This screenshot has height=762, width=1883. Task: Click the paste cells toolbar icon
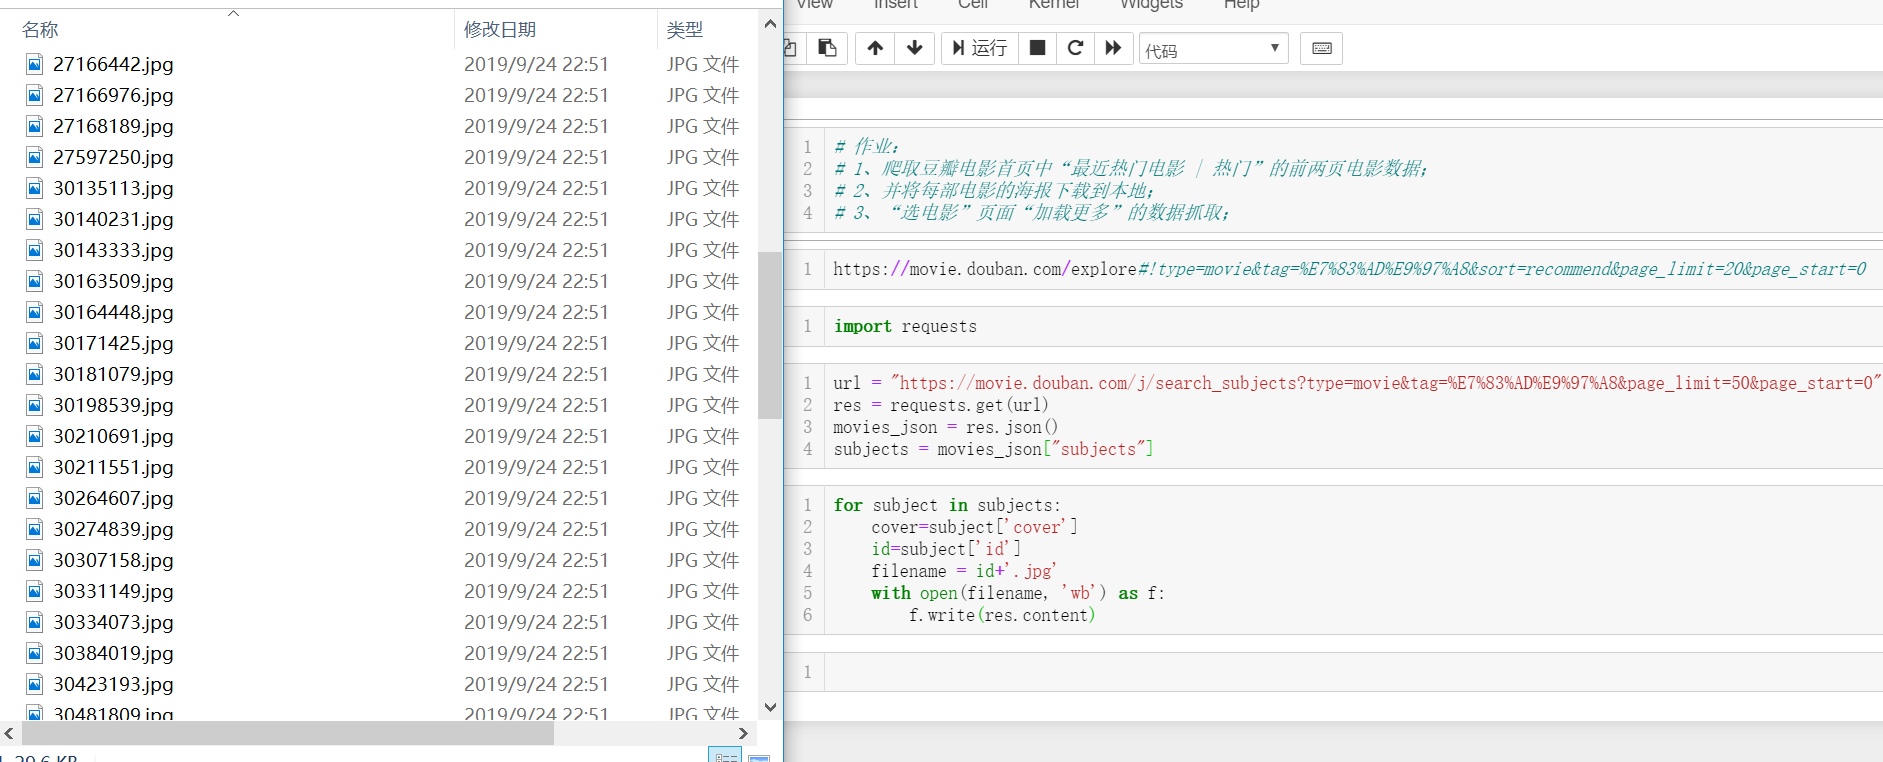pyautogui.click(x=827, y=48)
